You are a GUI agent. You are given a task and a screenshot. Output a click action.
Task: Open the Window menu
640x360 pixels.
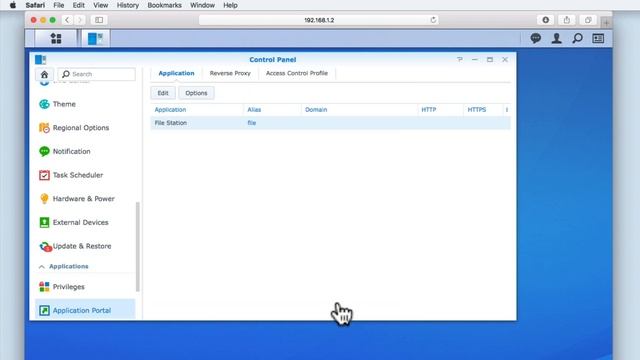pos(202,5)
